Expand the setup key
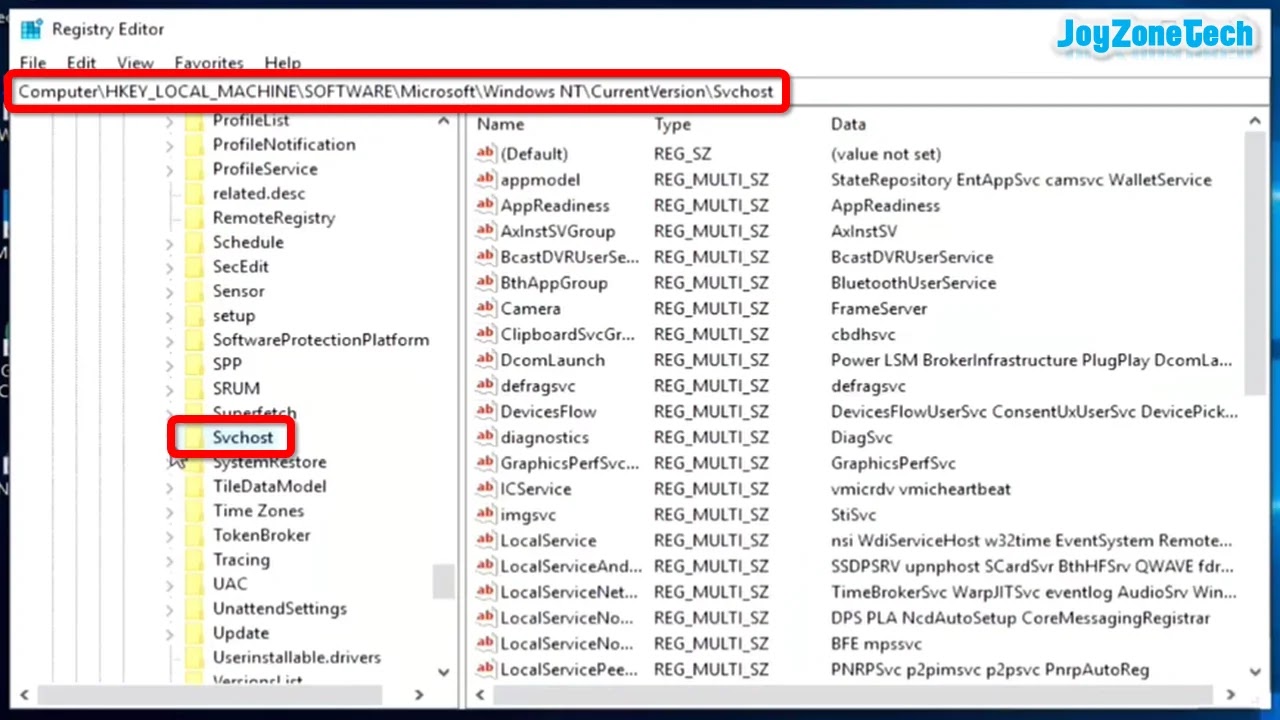Screen dimensions: 1280x720 point(169,316)
